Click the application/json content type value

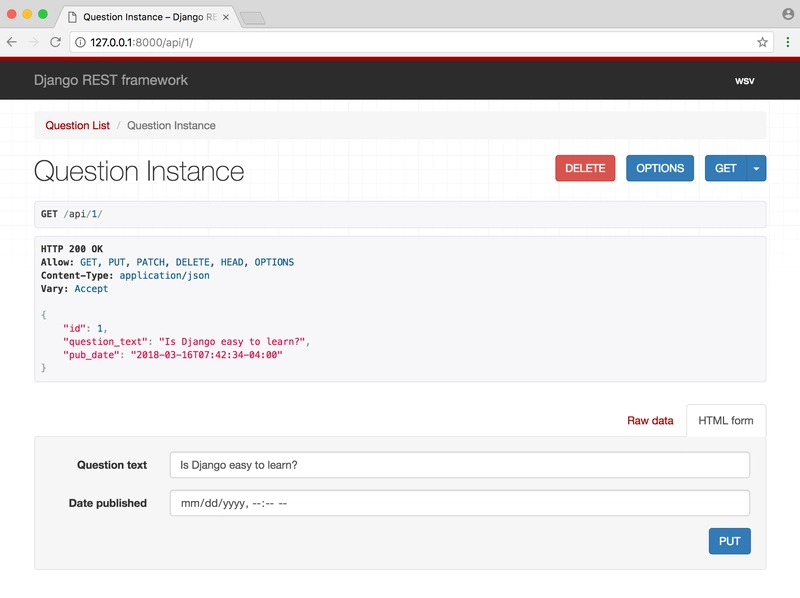coord(164,276)
